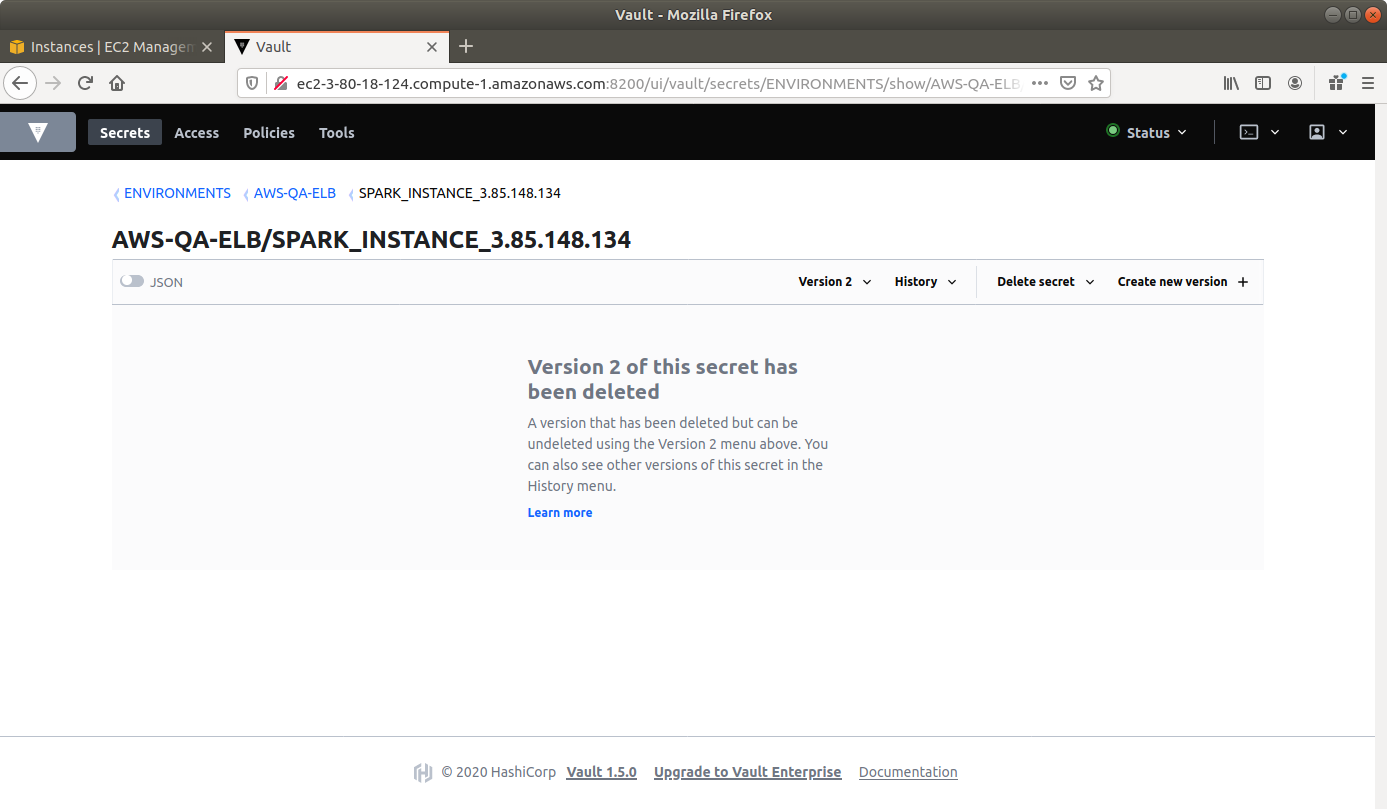Click Create new version
Viewport: 1387px width, 809px height.
click(x=1183, y=282)
